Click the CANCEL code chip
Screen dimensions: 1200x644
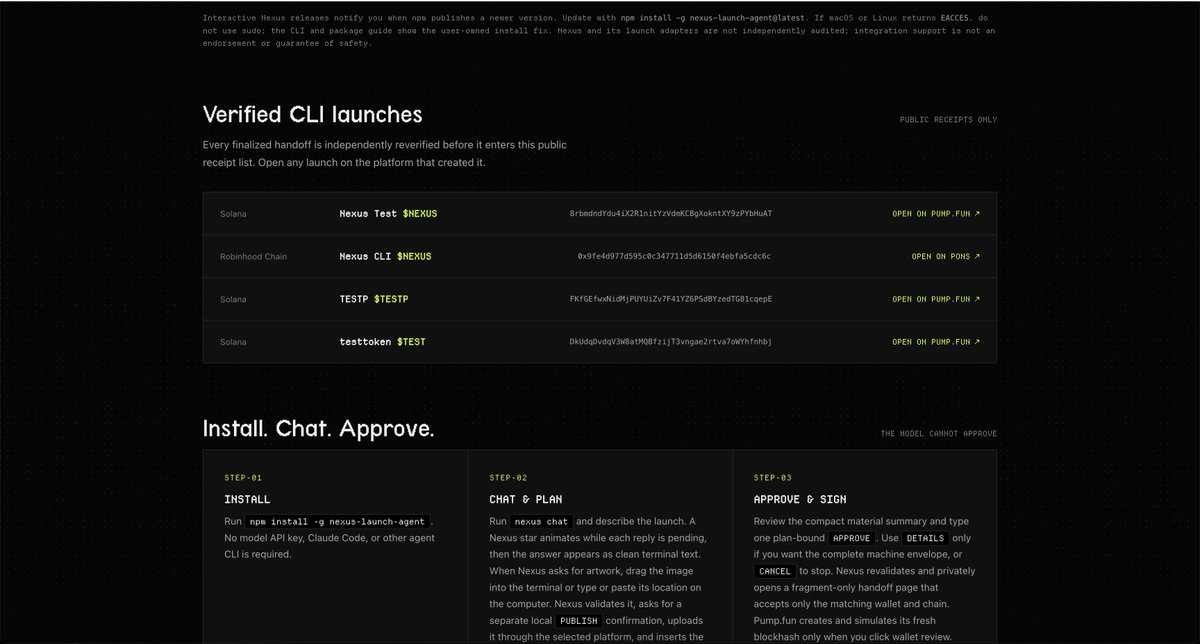tap(775, 571)
